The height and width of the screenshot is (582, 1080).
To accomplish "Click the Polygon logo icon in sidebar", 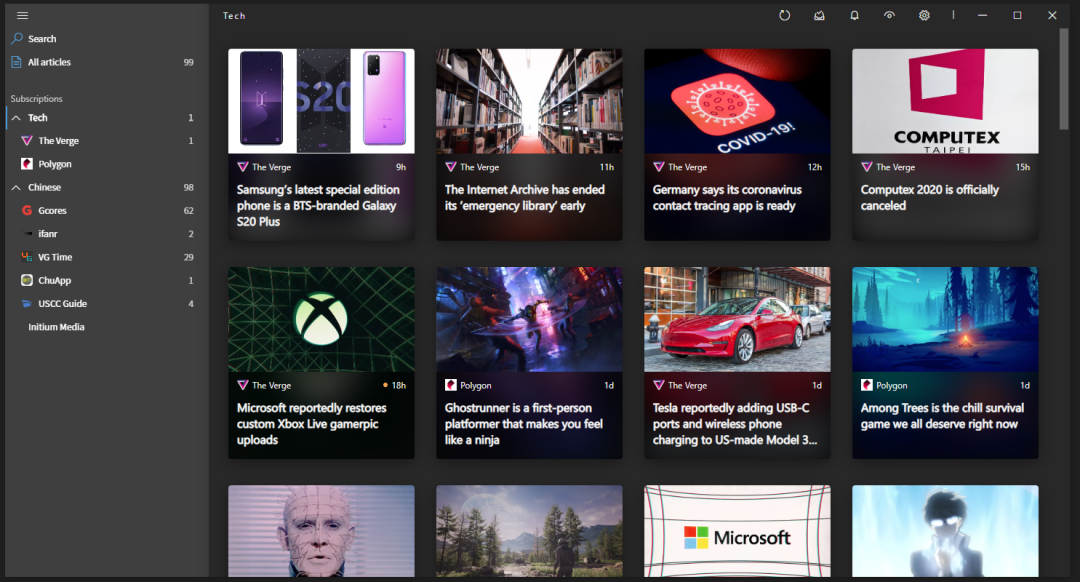I will 27,164.
